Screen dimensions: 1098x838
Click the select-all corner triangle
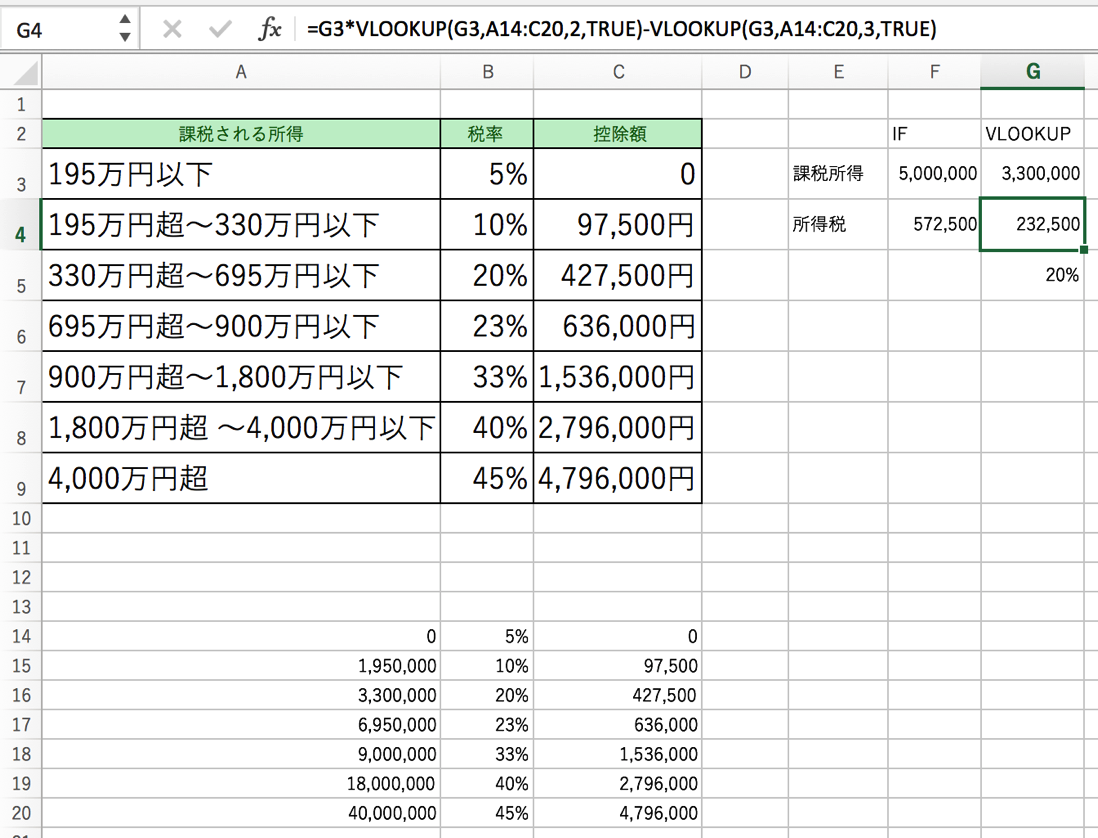point(22,72)
